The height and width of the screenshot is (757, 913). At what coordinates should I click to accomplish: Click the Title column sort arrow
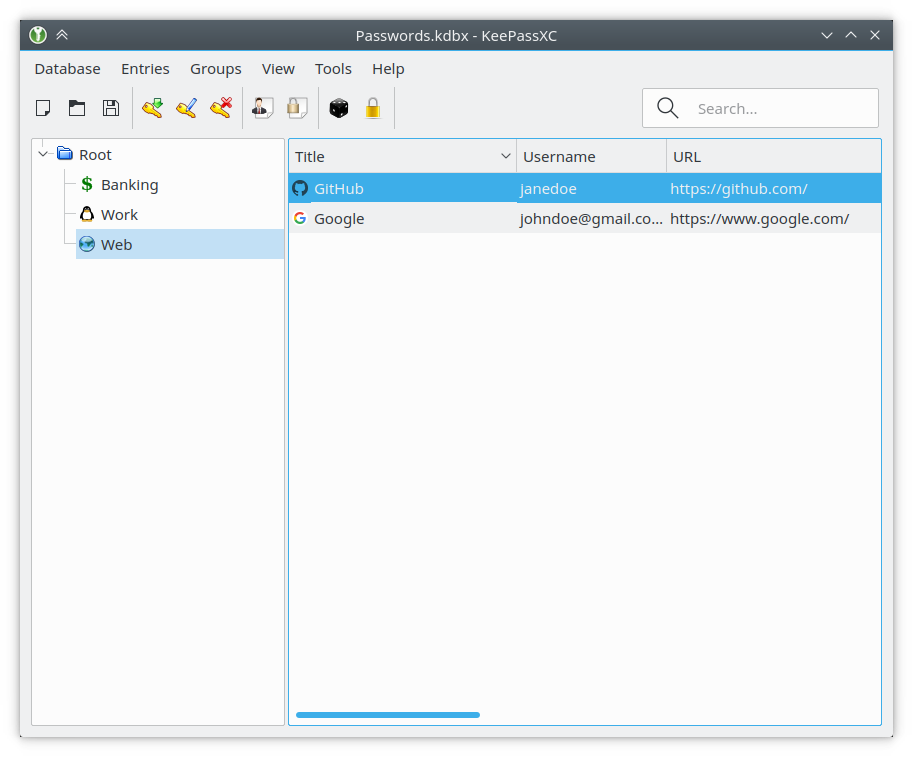coord(505,156)
